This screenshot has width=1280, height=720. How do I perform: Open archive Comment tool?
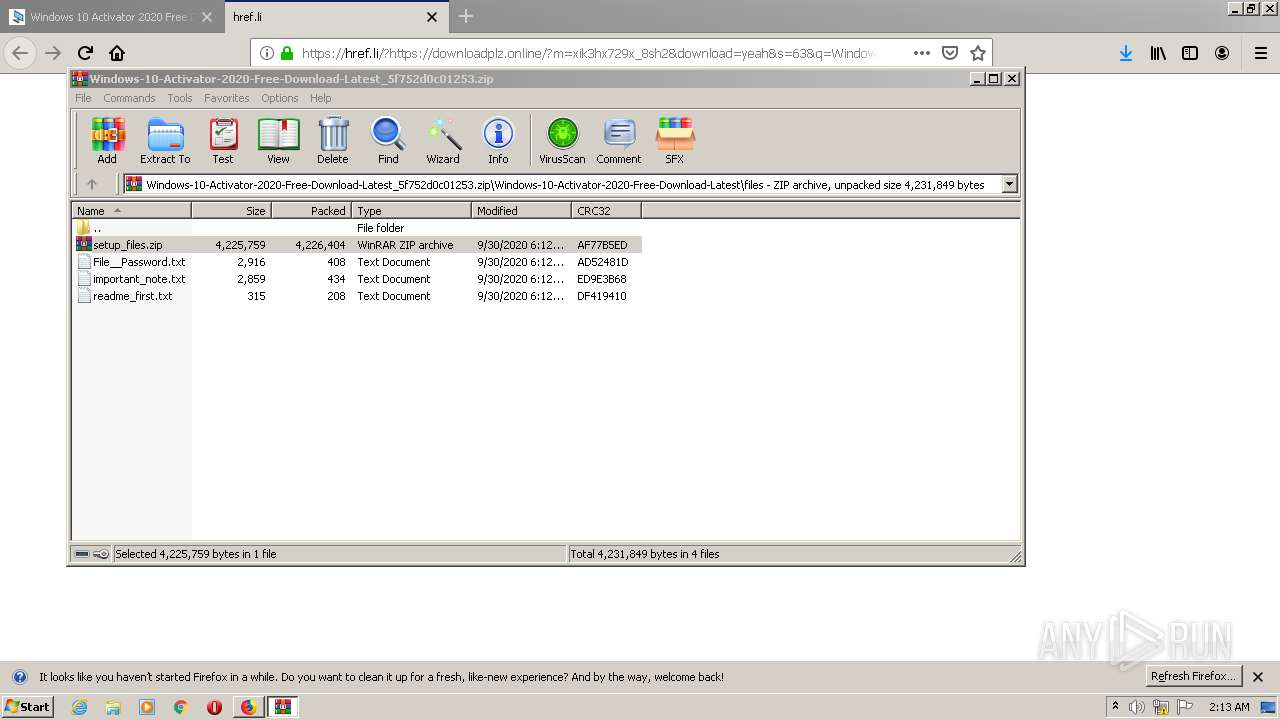[619, 141]
